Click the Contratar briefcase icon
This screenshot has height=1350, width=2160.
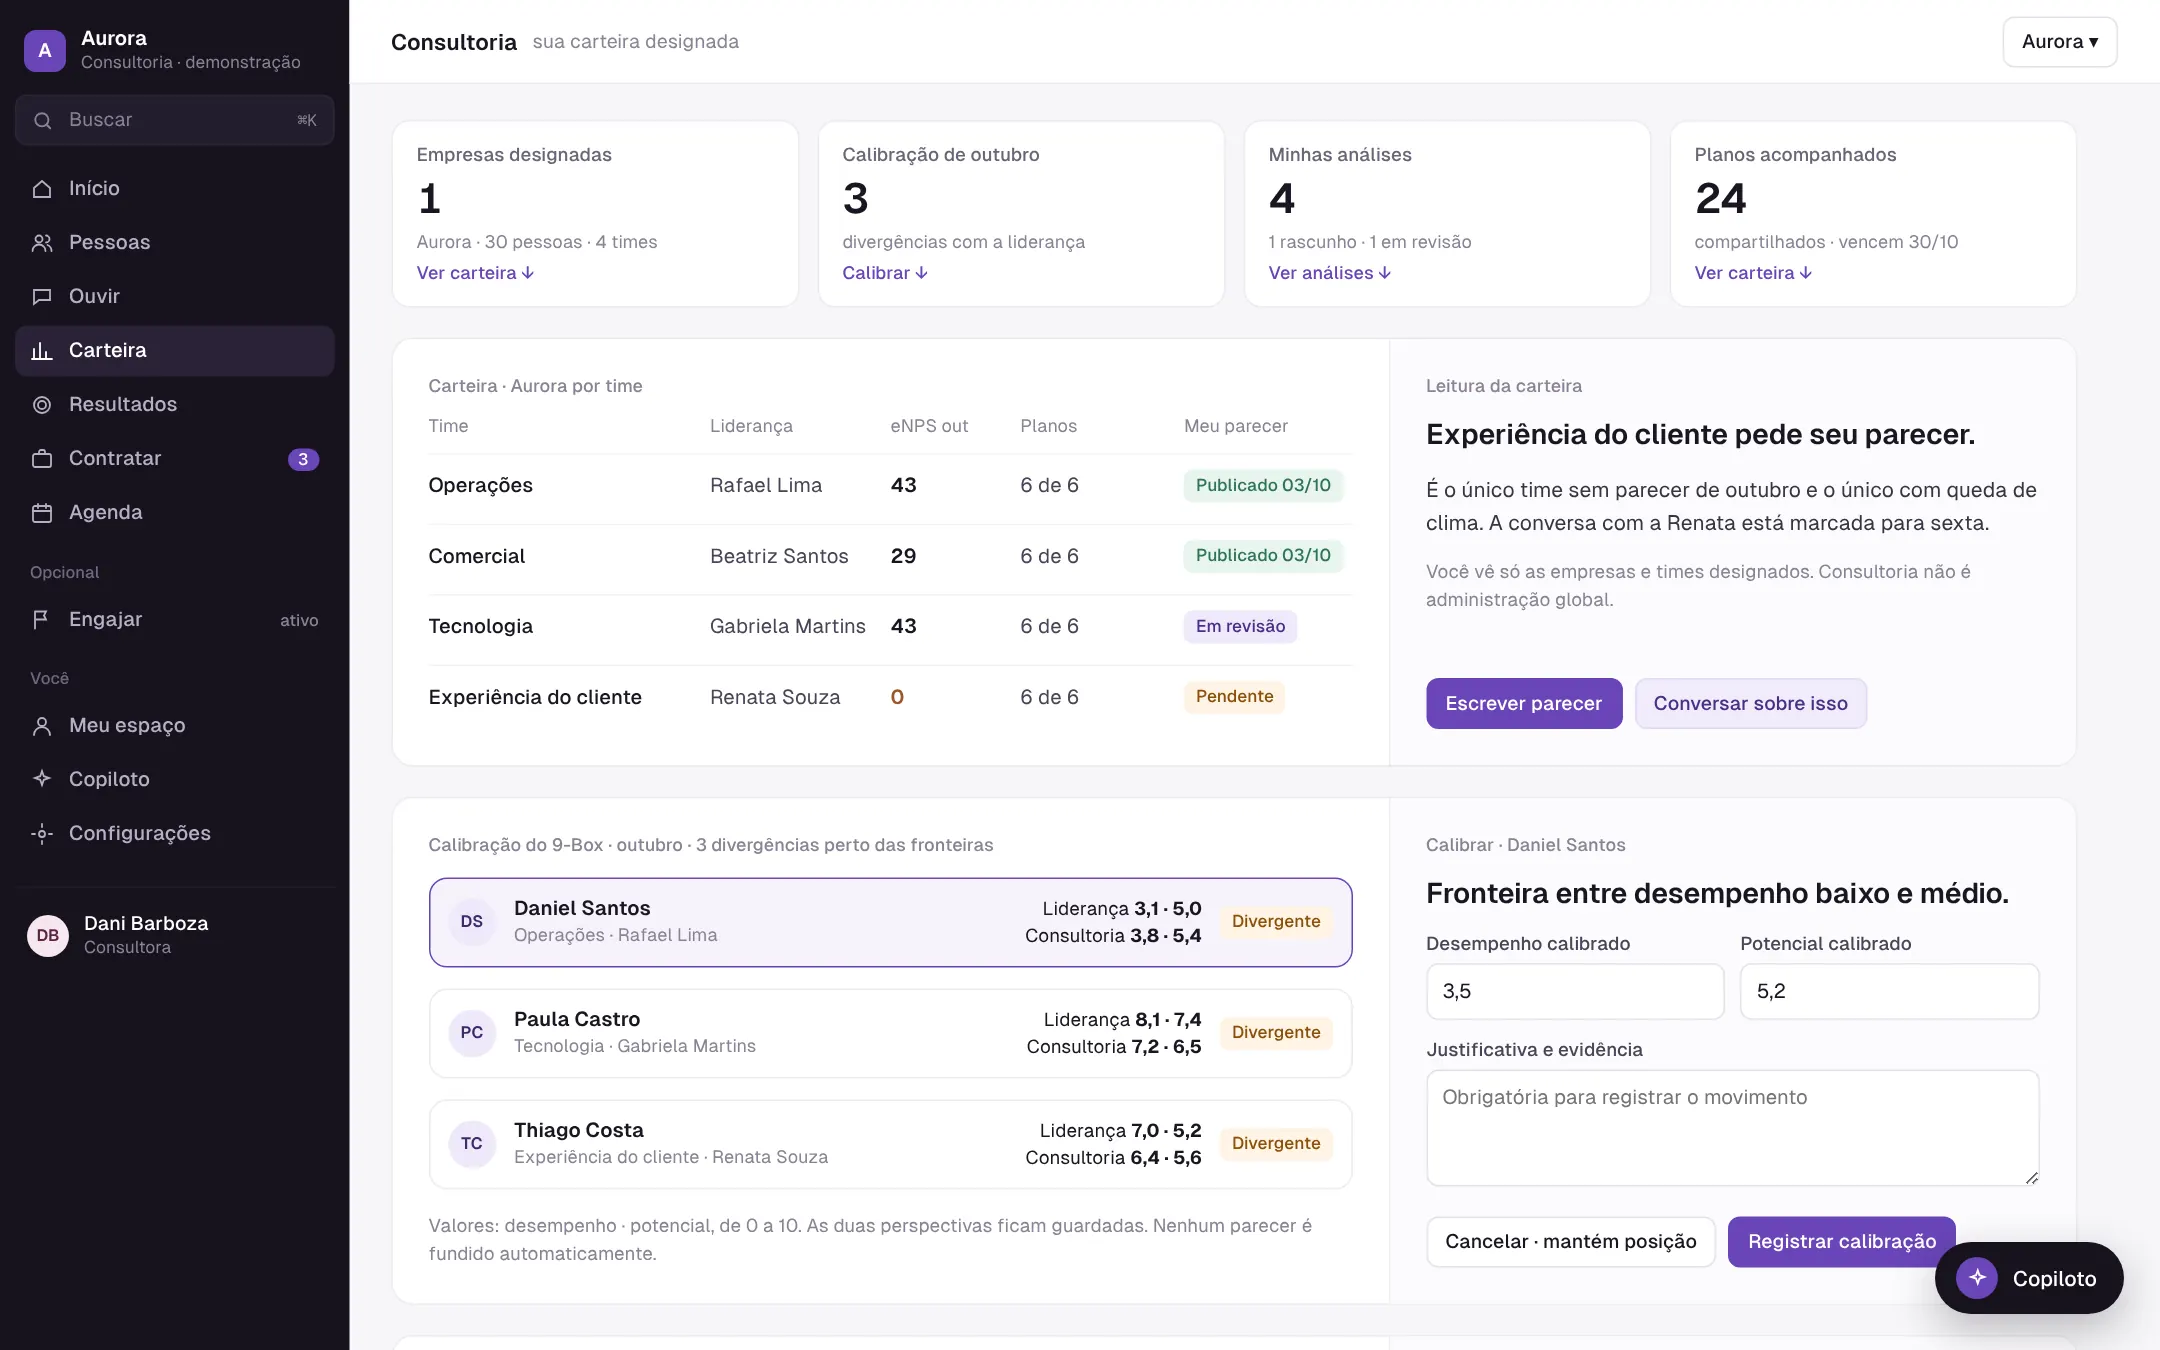(x=42, y=459)
